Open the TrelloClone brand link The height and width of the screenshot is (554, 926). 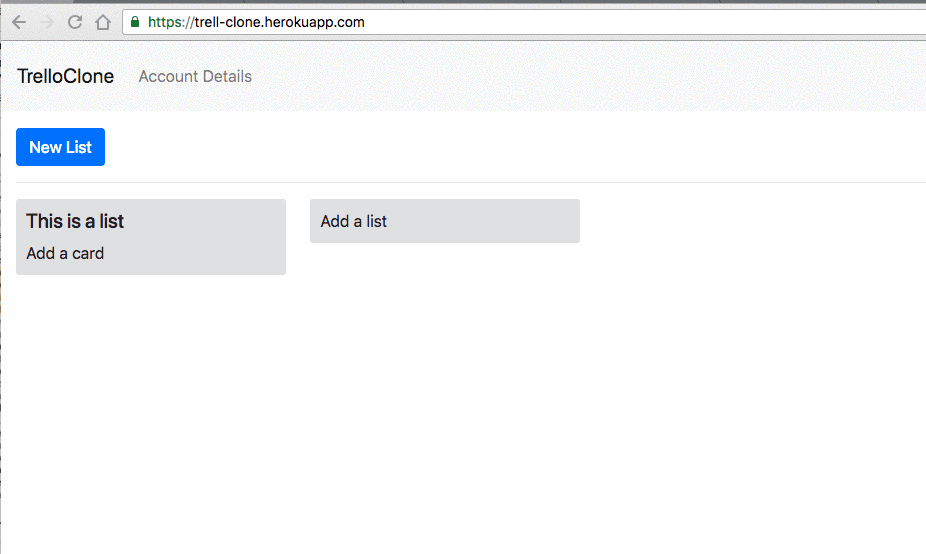(x=66, y=76)
